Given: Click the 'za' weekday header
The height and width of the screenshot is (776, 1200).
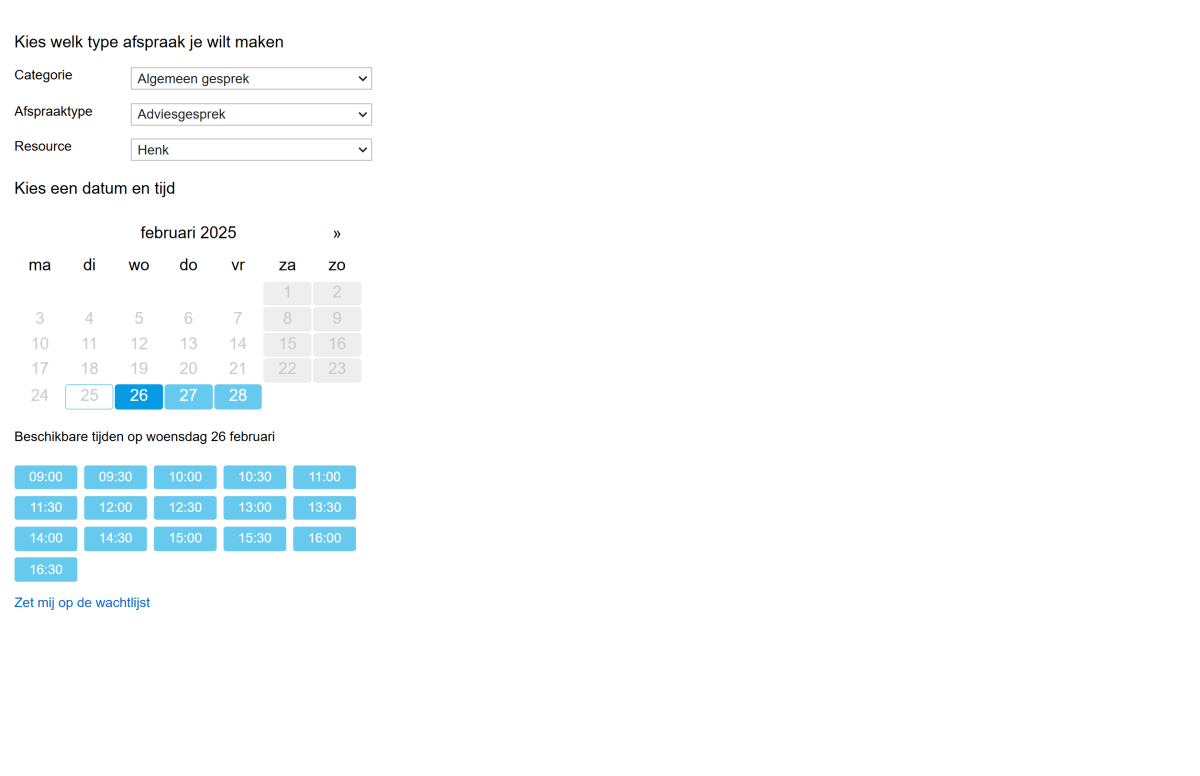Looking at the screenshot, I should point(287,265).
